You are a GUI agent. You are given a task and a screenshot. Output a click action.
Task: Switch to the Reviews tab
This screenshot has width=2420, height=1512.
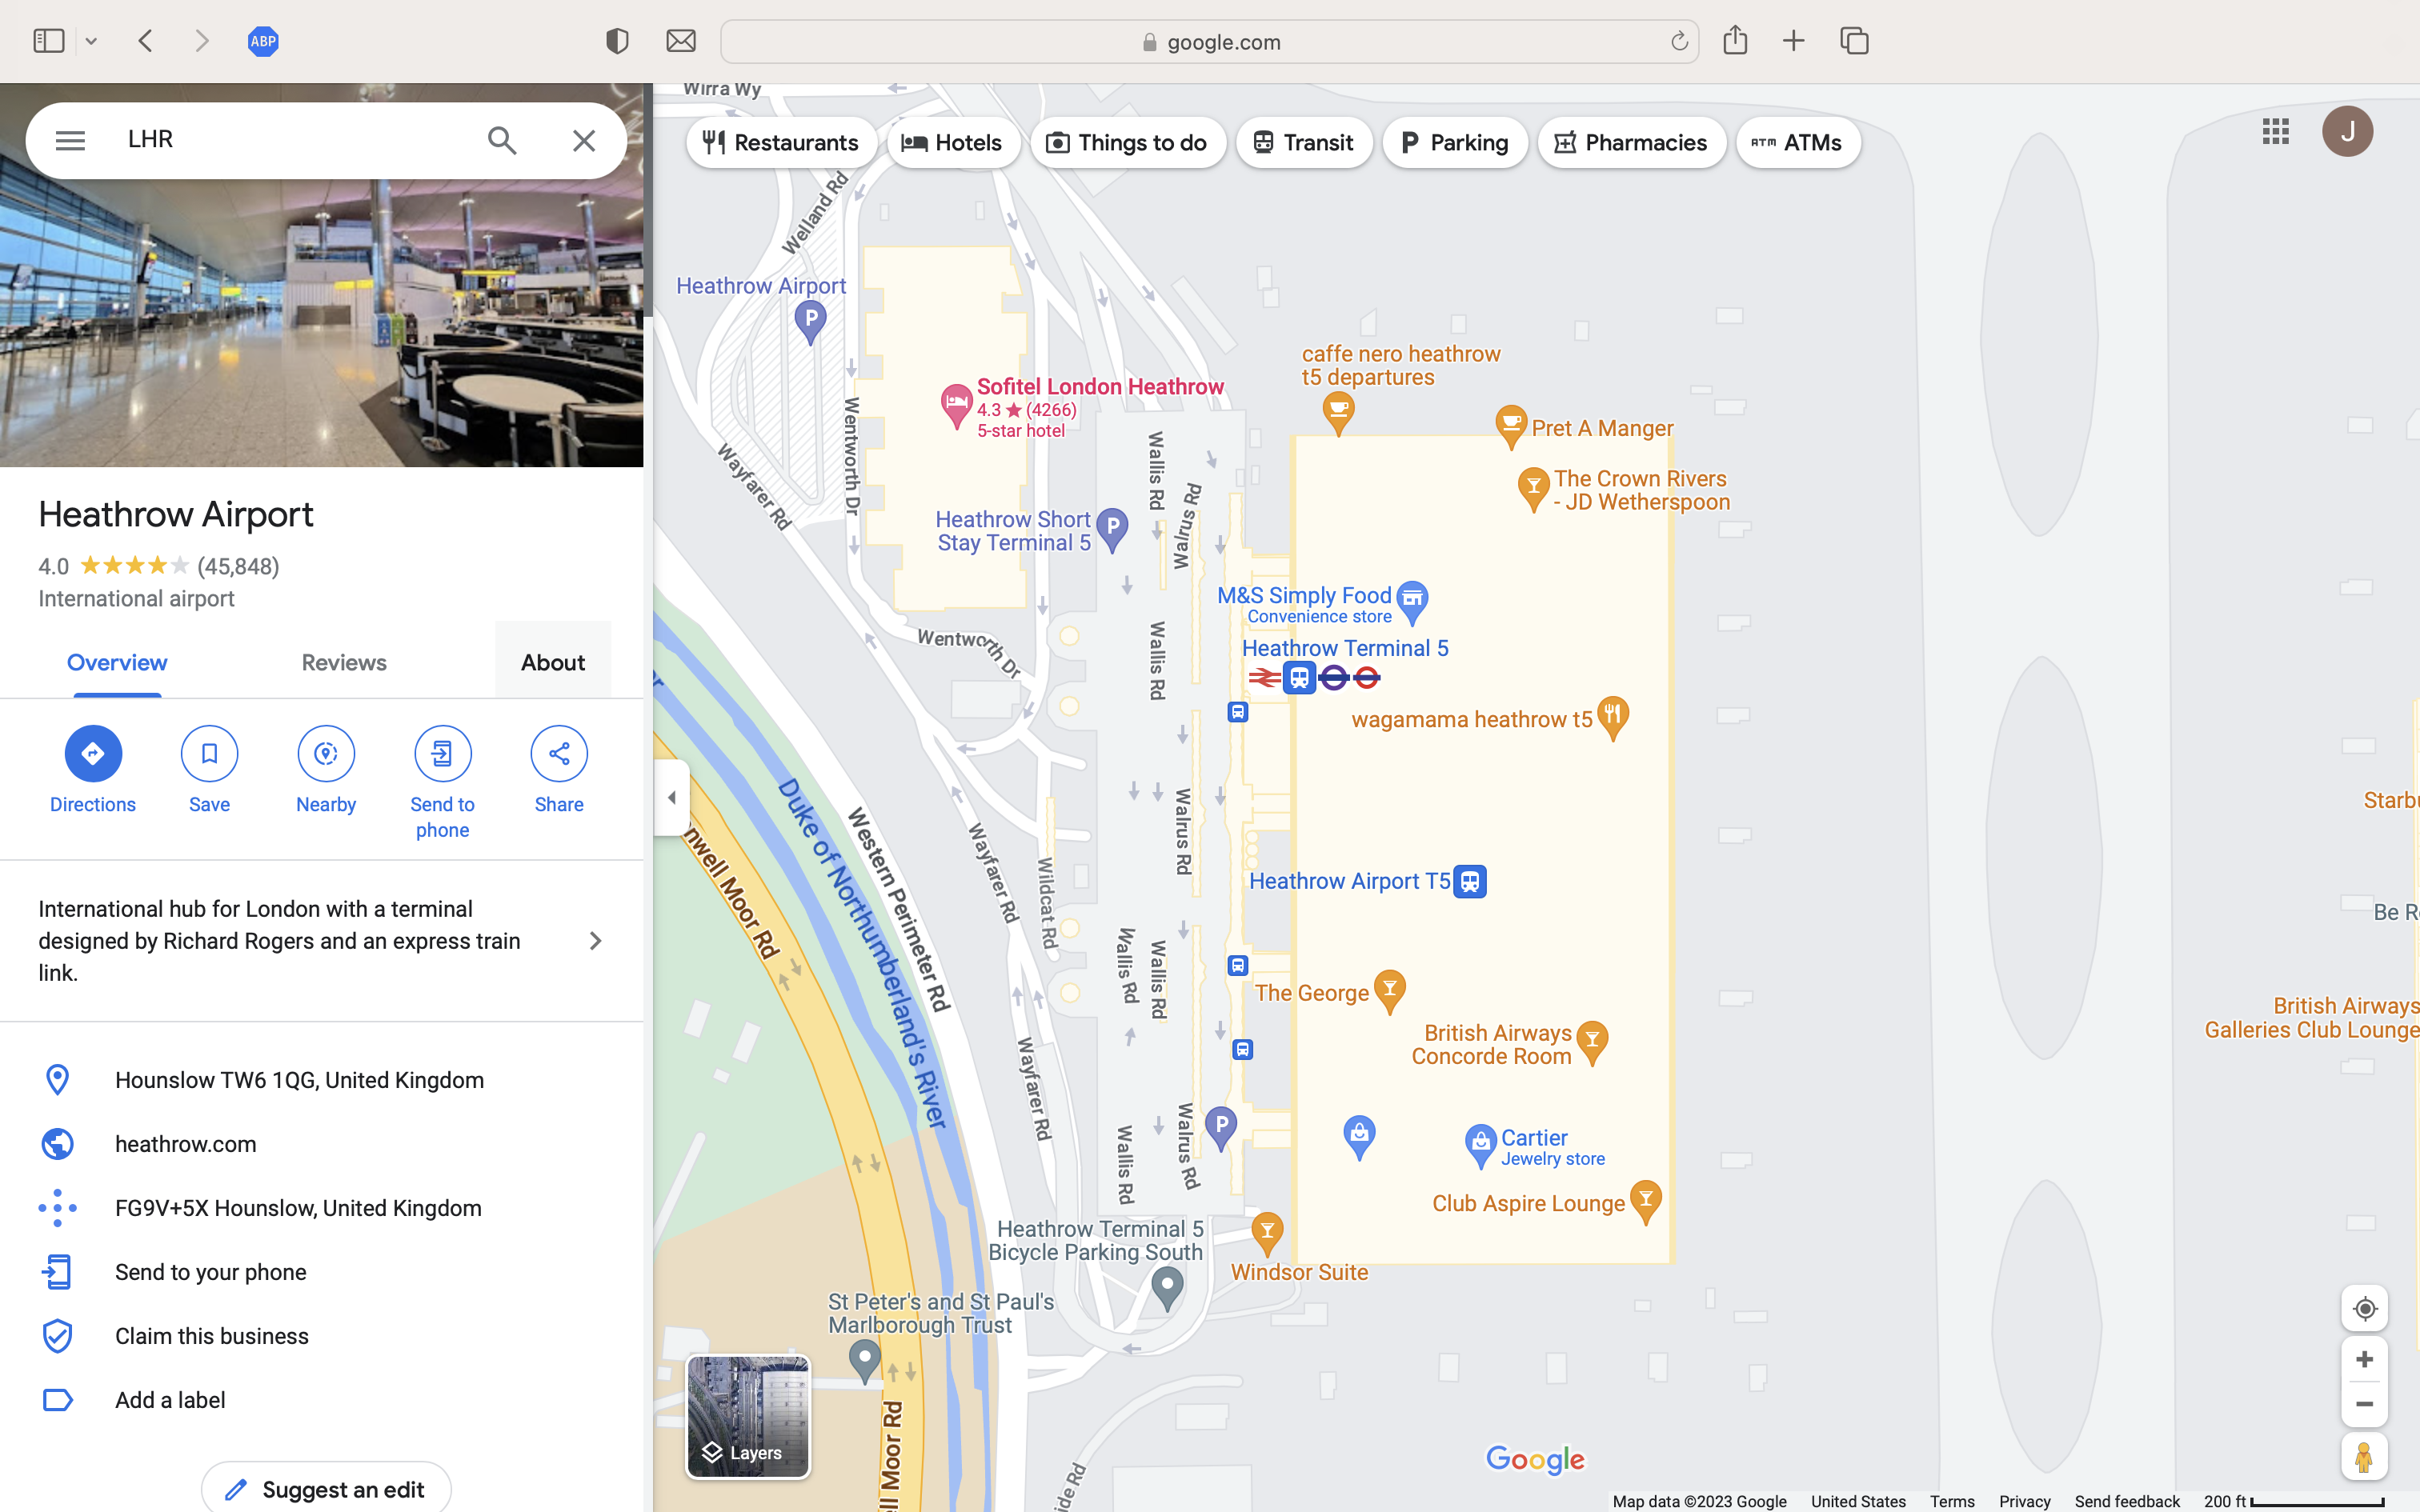click(344, 662)
